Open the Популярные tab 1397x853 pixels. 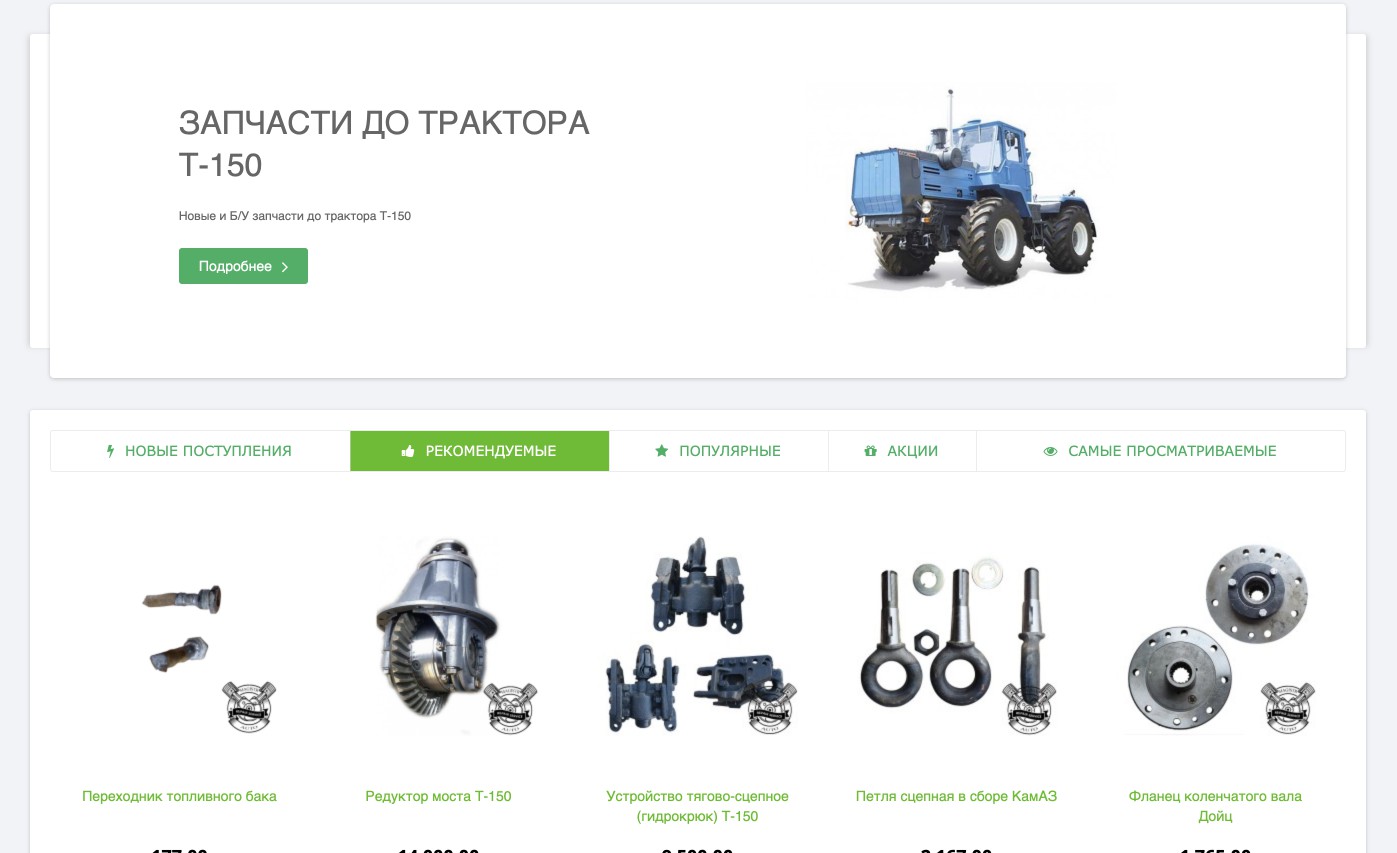(x=718, y=451)
